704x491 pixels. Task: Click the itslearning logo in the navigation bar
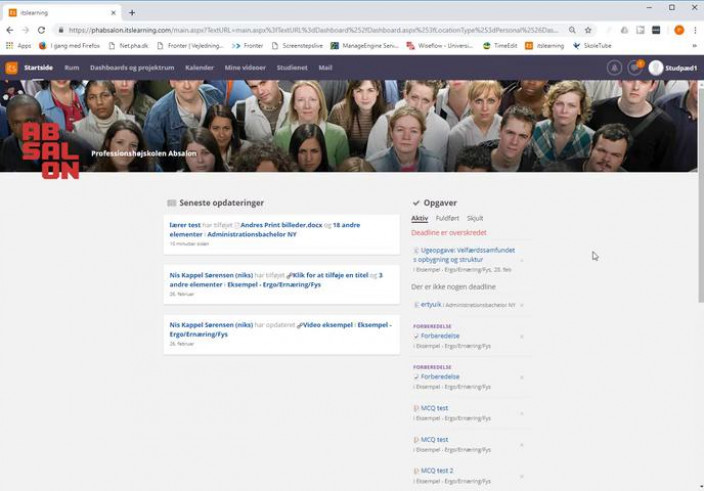click(x=11, y=67)
